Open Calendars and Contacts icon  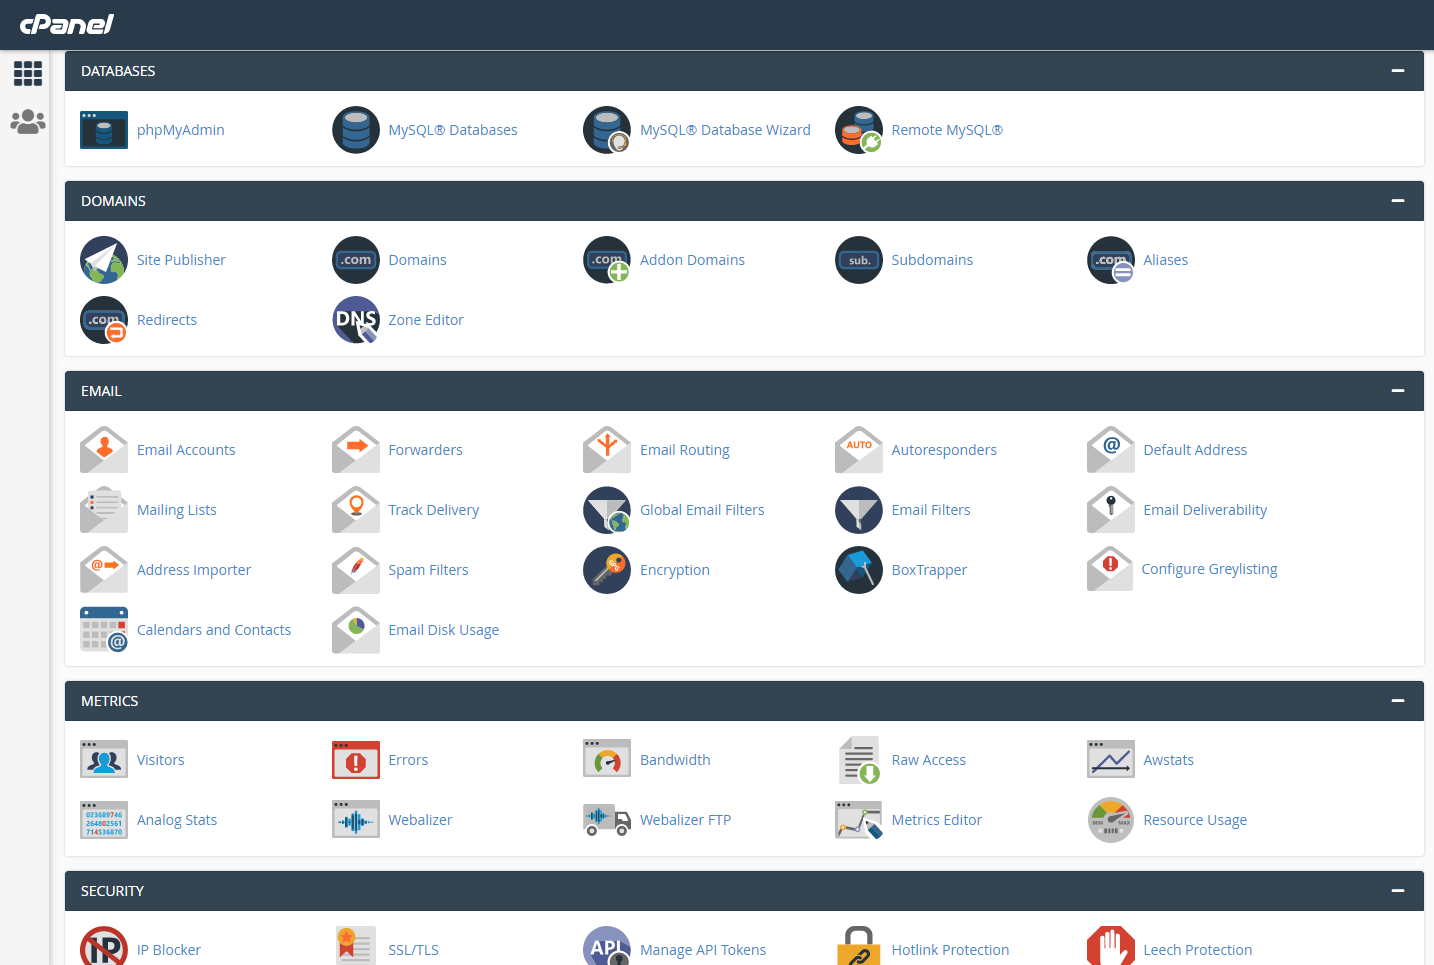tap(104, 630)
